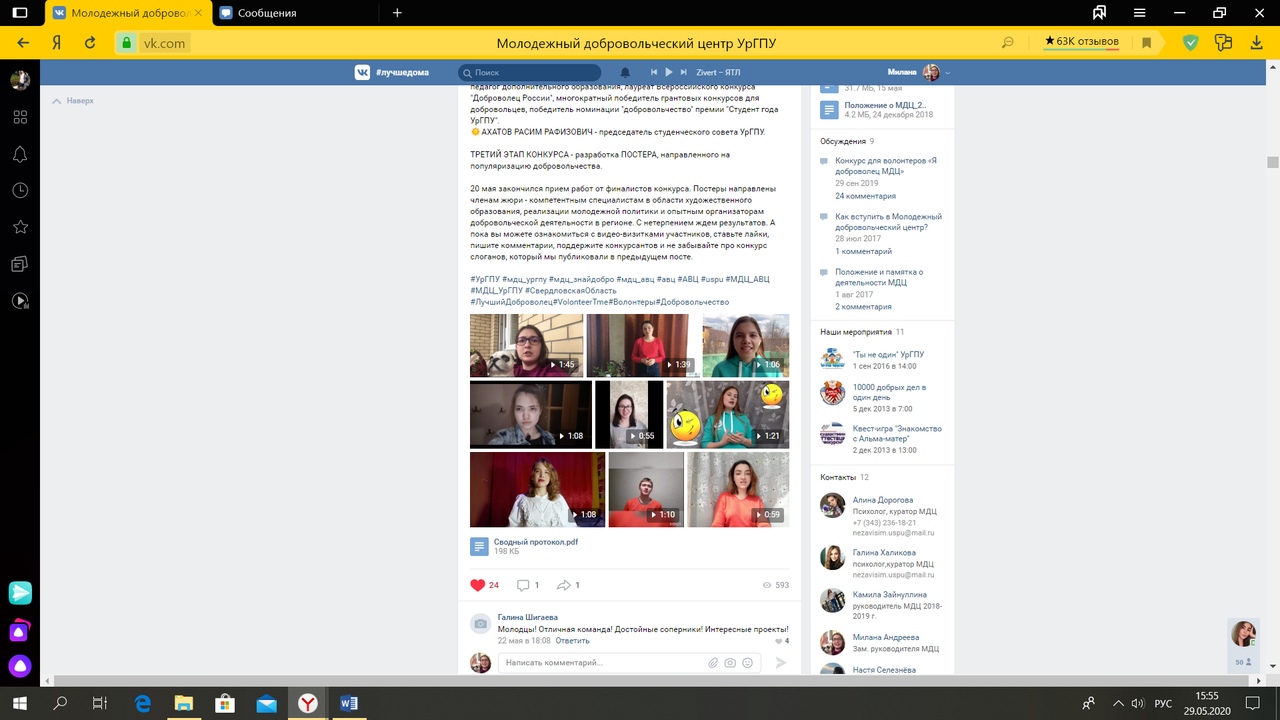Switch to the Сообщения browser tab
This screenshot has width=1280, height=720.
[266, 13]
